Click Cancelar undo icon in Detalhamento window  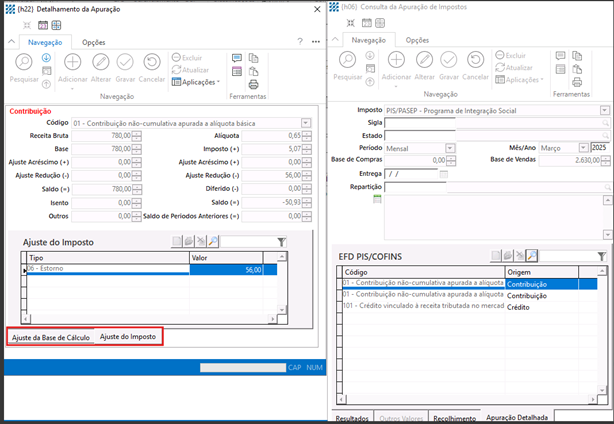(152, 62)
